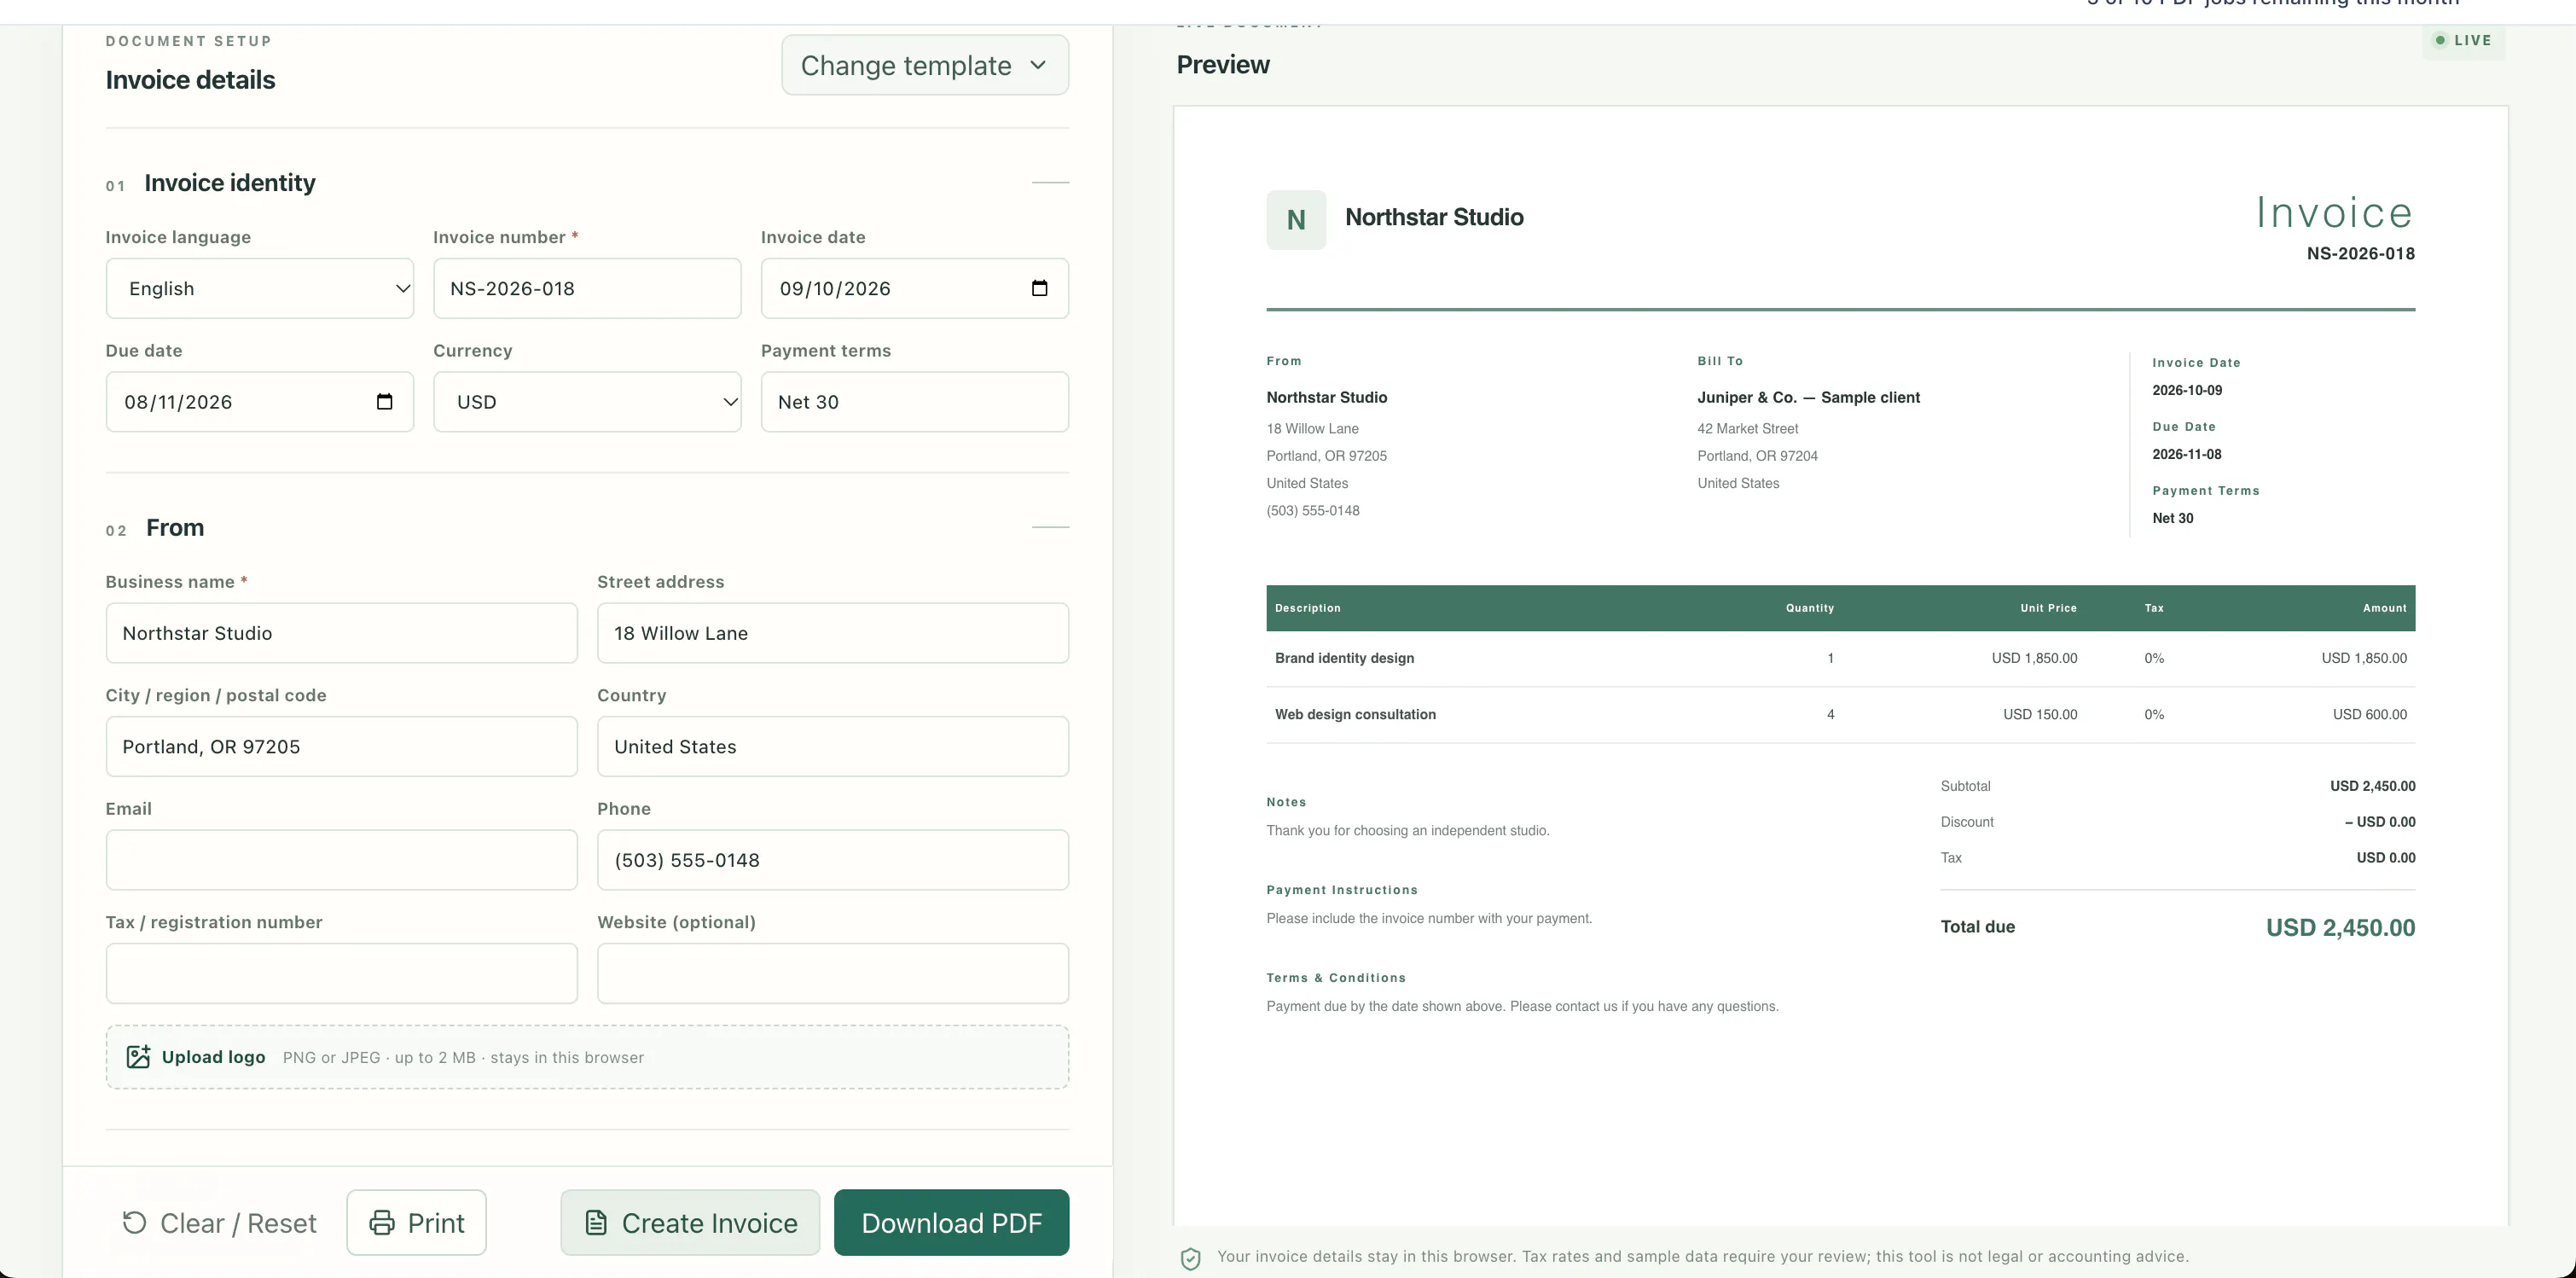Screen dimensions: 2576x1278
Task: Focus the Payment terms field with Net 30
Action: pyautogui.click(x=915, y=402)
